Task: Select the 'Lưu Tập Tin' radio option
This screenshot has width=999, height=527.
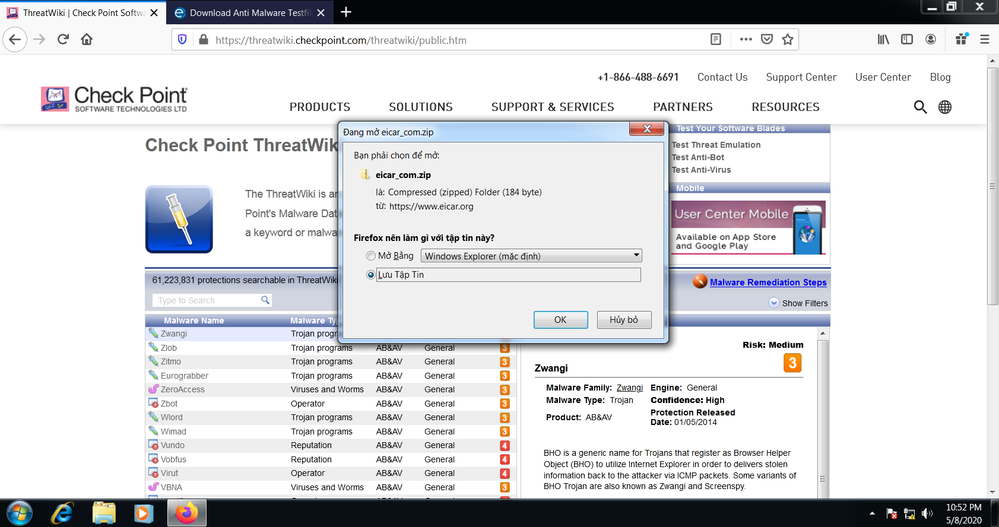Action: click(x=371, y=275)
